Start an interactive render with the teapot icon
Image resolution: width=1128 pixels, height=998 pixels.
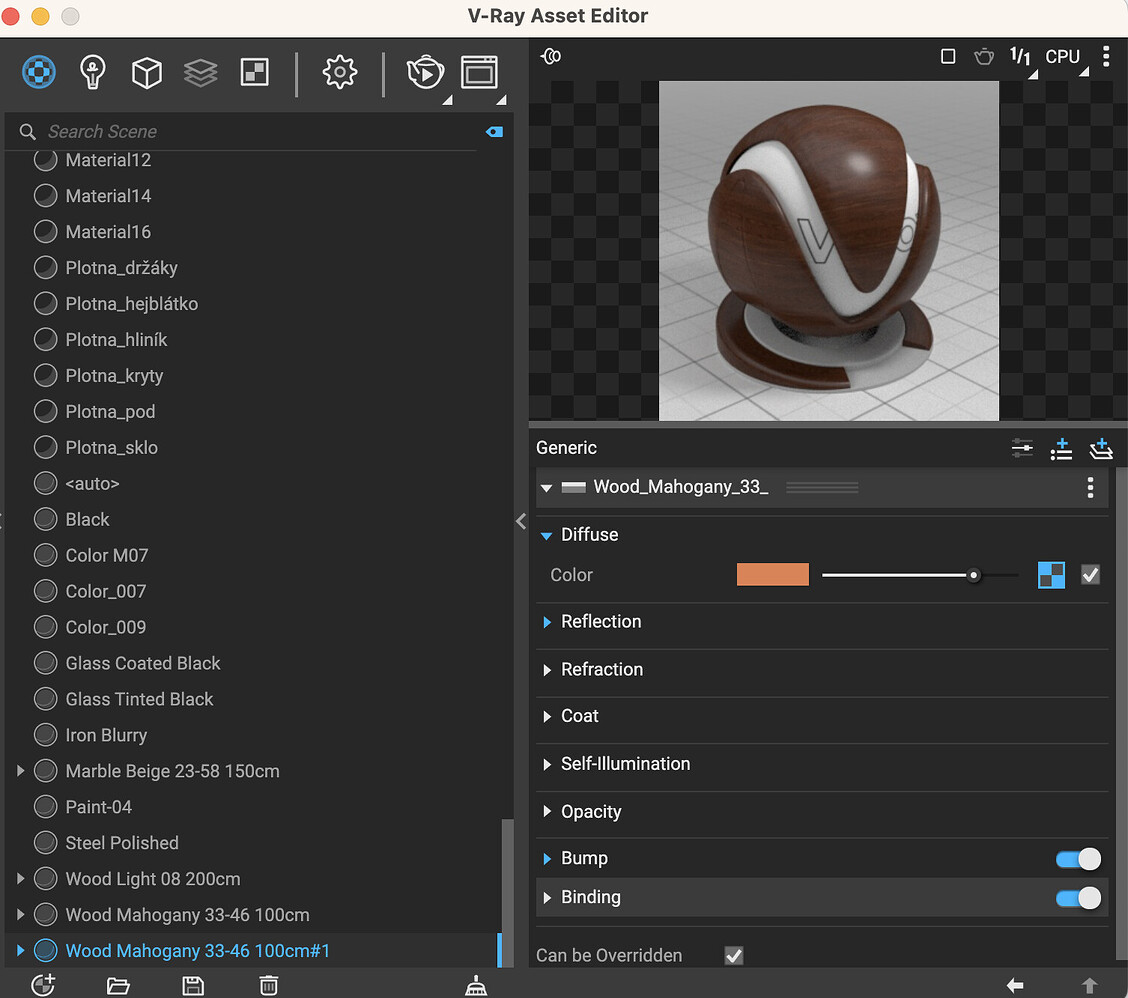coord(425,72)
